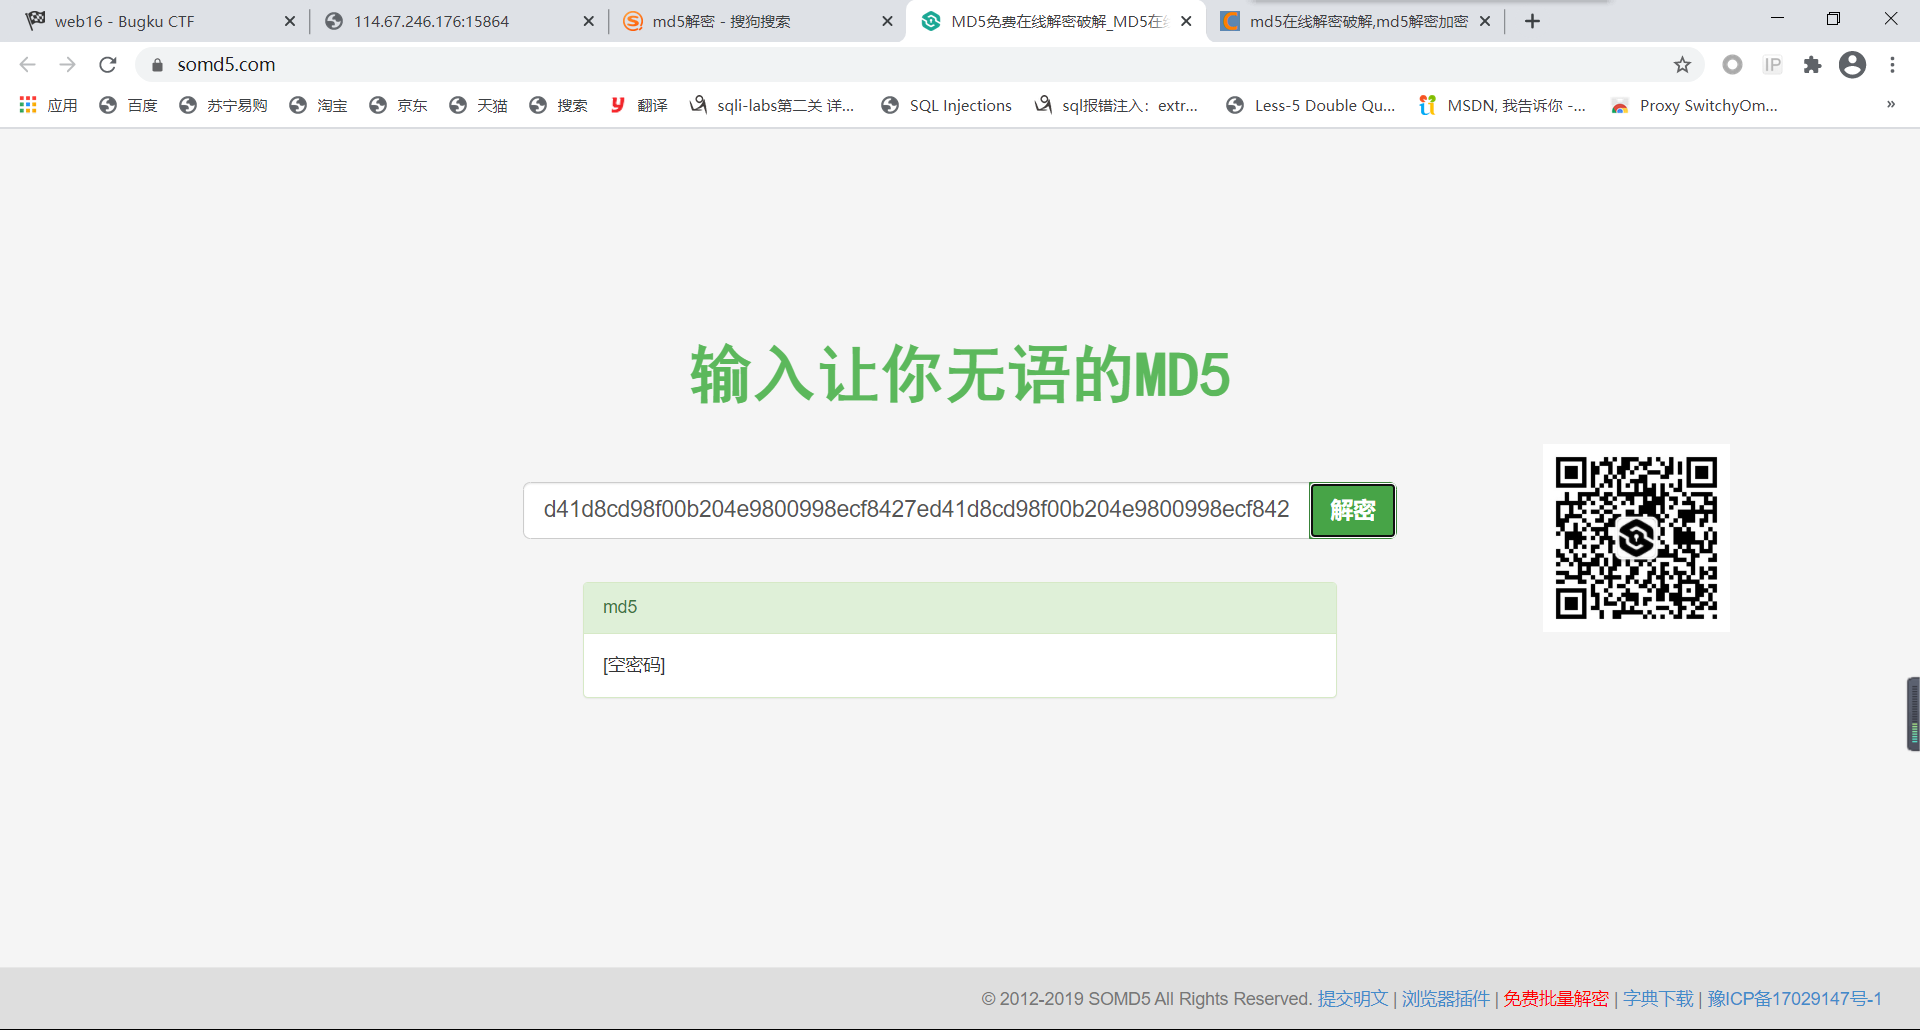
Task: Open the Chrome three-dot menu
Action: point(1892,65)
